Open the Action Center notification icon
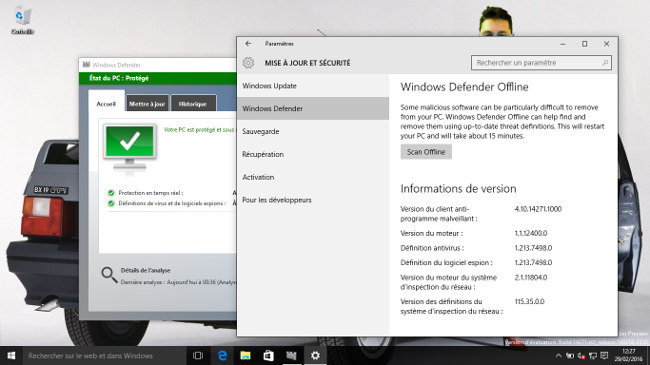The image size is (650, 365). pos(604,356)
